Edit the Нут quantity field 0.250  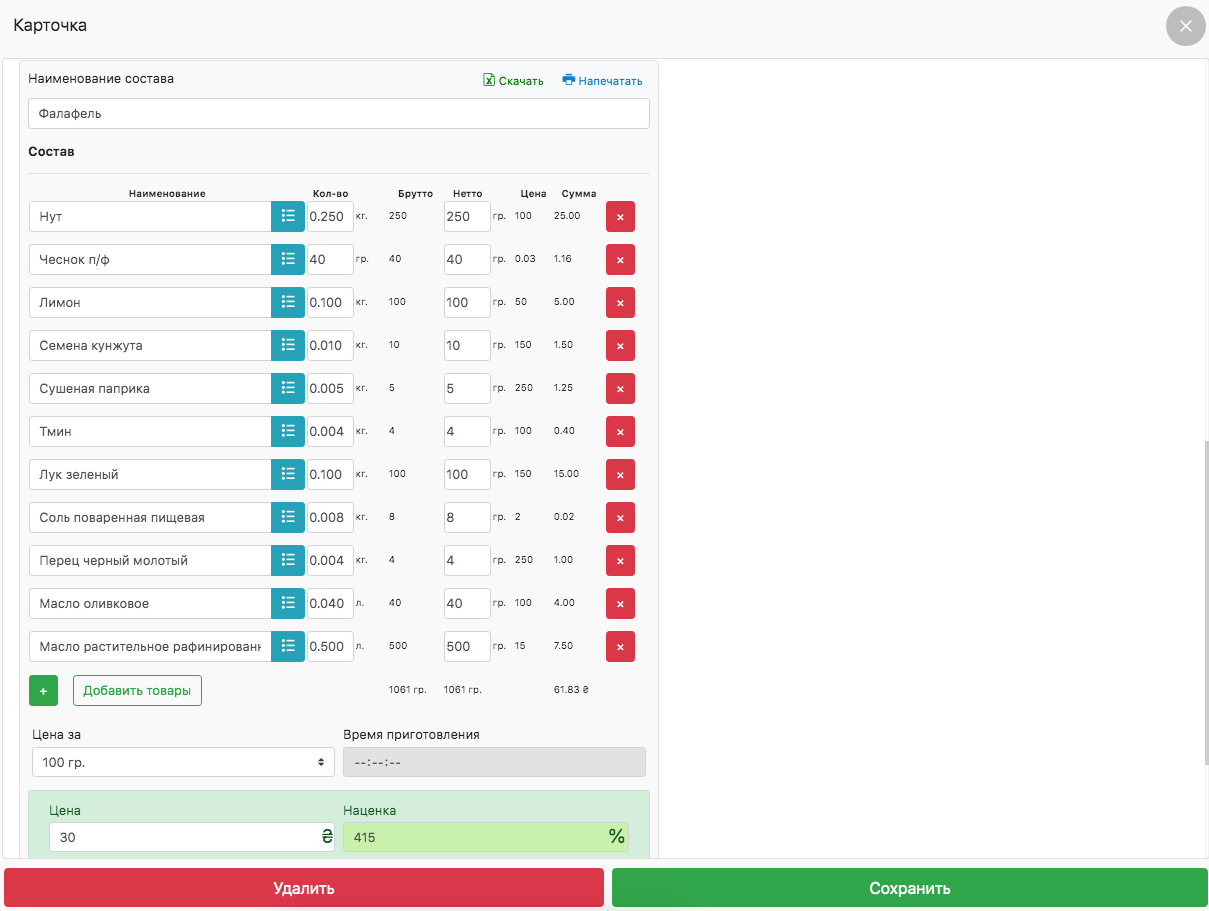[x=330, y=216]
